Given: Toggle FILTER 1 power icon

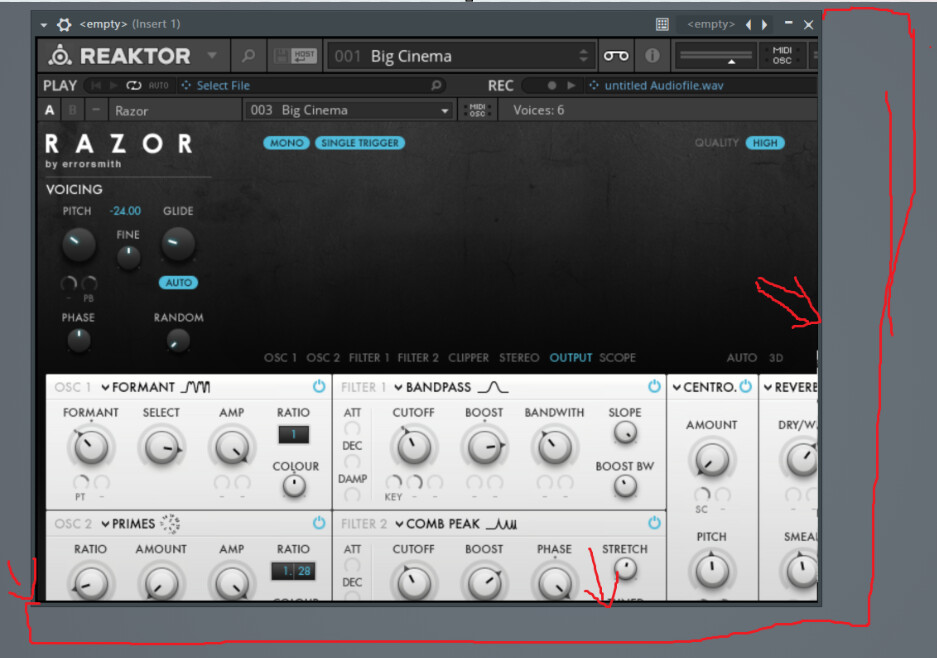Looking at the screenshot, I should tap(654, 387).
